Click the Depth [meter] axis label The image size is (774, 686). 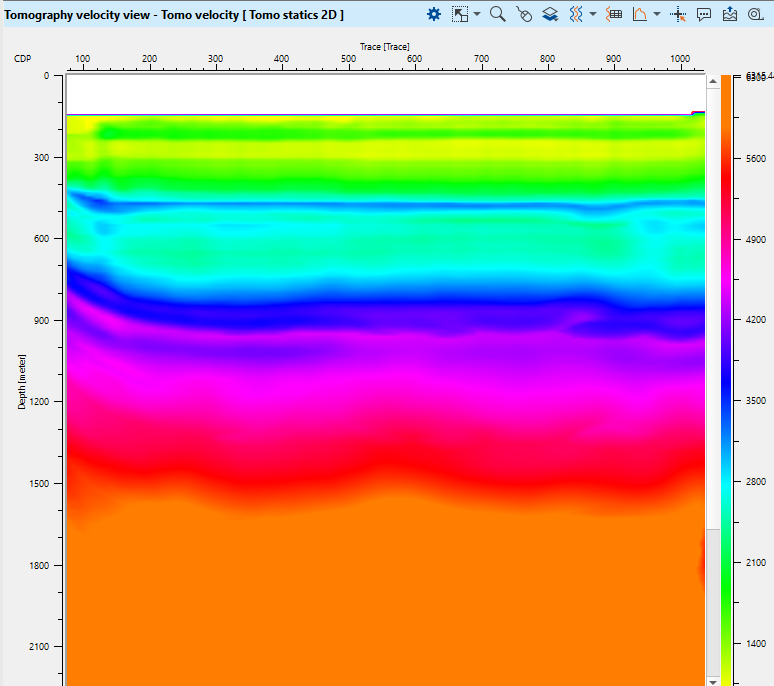tap(22, 380)
